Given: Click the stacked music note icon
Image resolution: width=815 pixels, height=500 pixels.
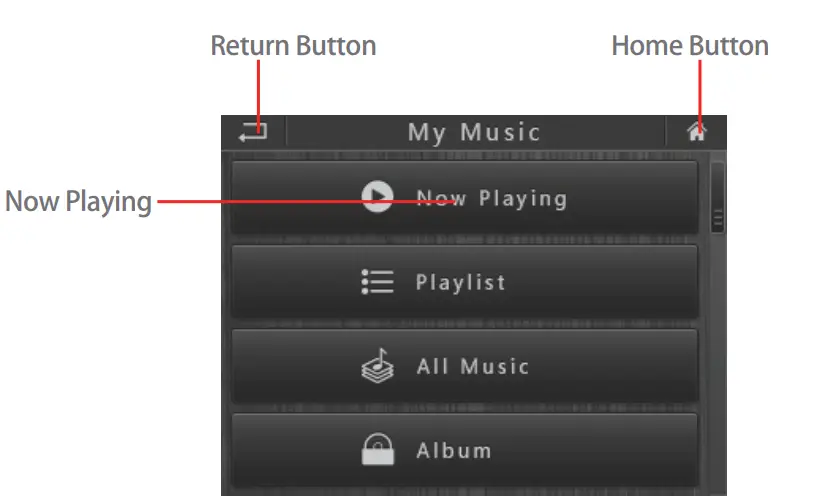Looking at the screenshot, I should (x=377, y=366).
